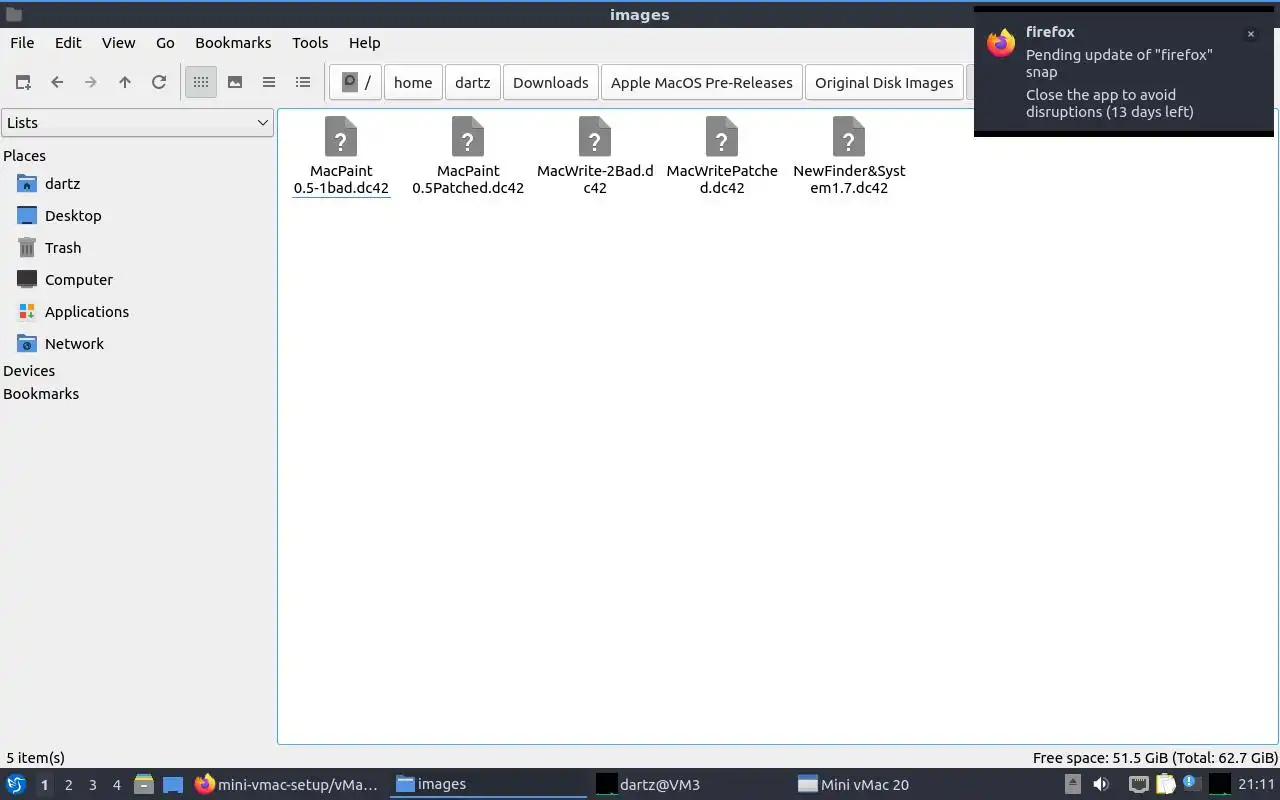Open the File menu
The width and height of the screenshot is (1280, 800).
click(x=22, y=43)
